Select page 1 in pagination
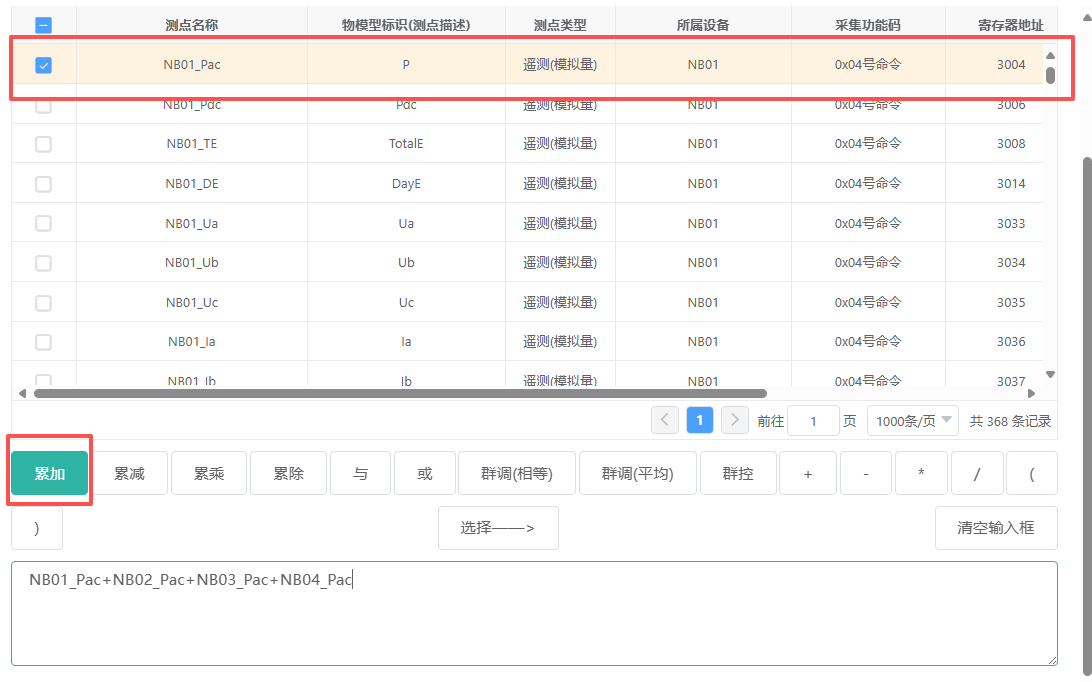This screenshot has height=682, width=1092. pyautogui.click(x=700, y=421)
